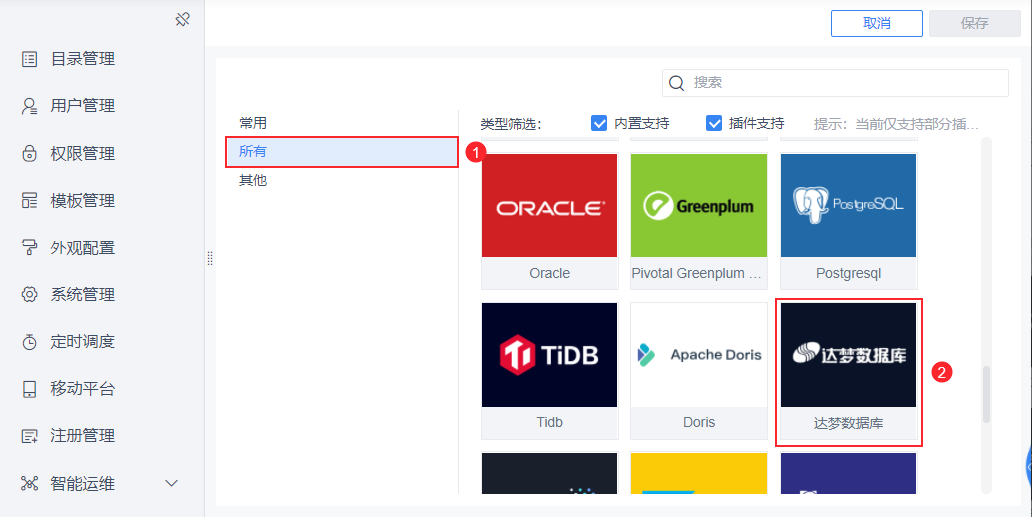Click the pin icon atop the sidebar
The width and height of the screenshot is (1032, 517).
click(182, 20)
